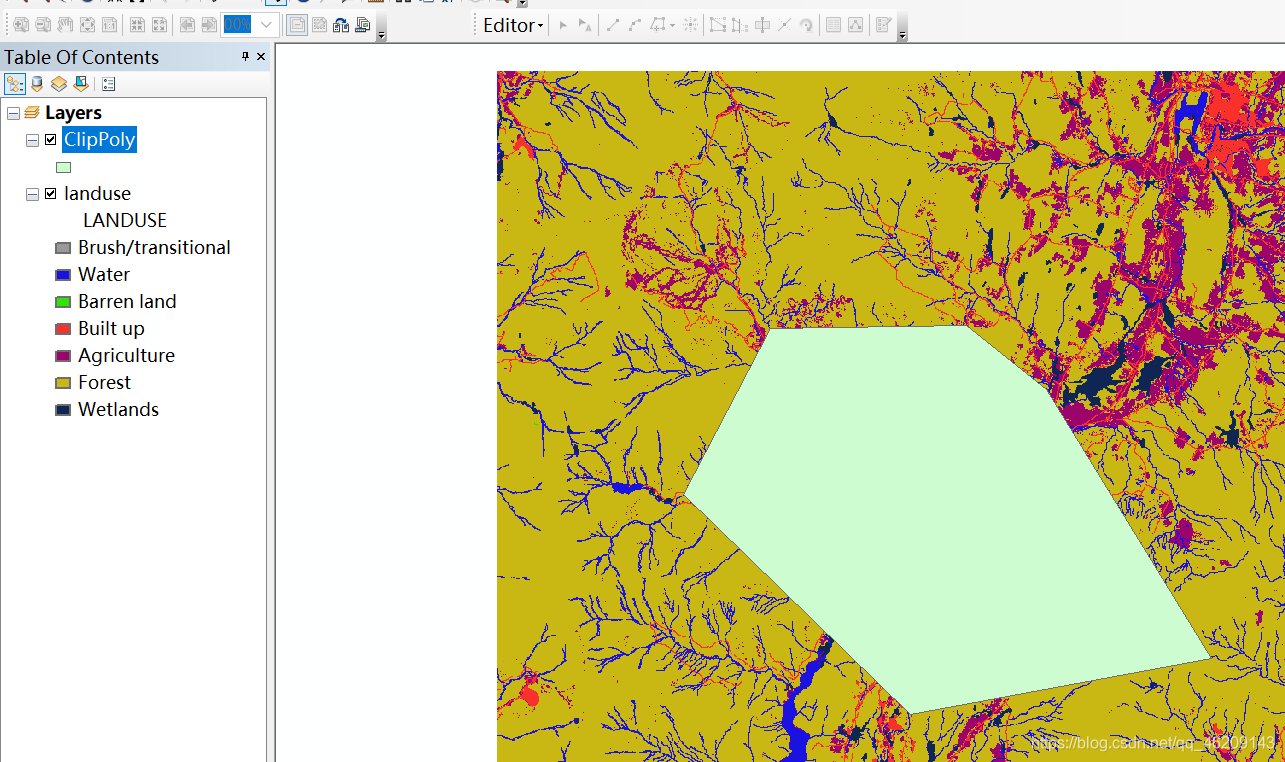Image resolution: width=1285 pixels, height=762 pixels.
Task: Select the landuse layer name
Action: point(97,194)
